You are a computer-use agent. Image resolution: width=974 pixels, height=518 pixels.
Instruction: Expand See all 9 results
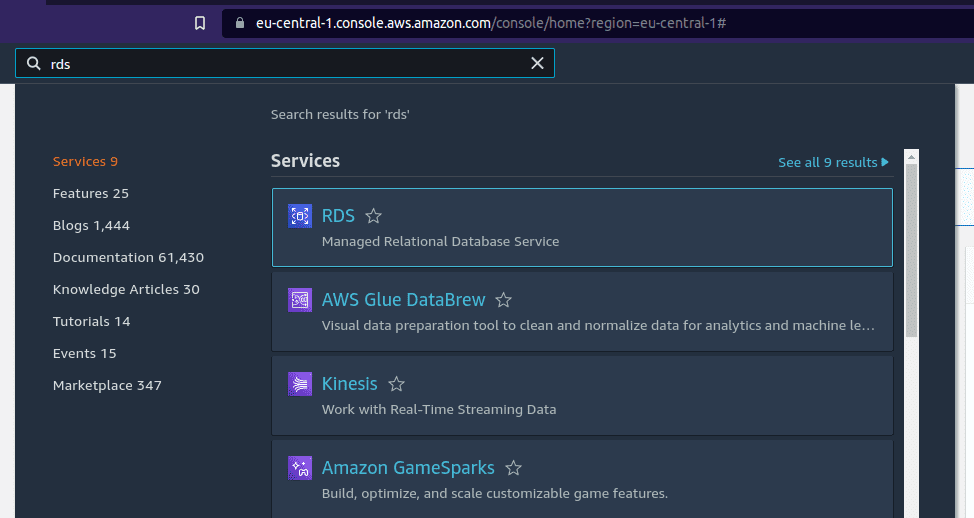point(833,162)
